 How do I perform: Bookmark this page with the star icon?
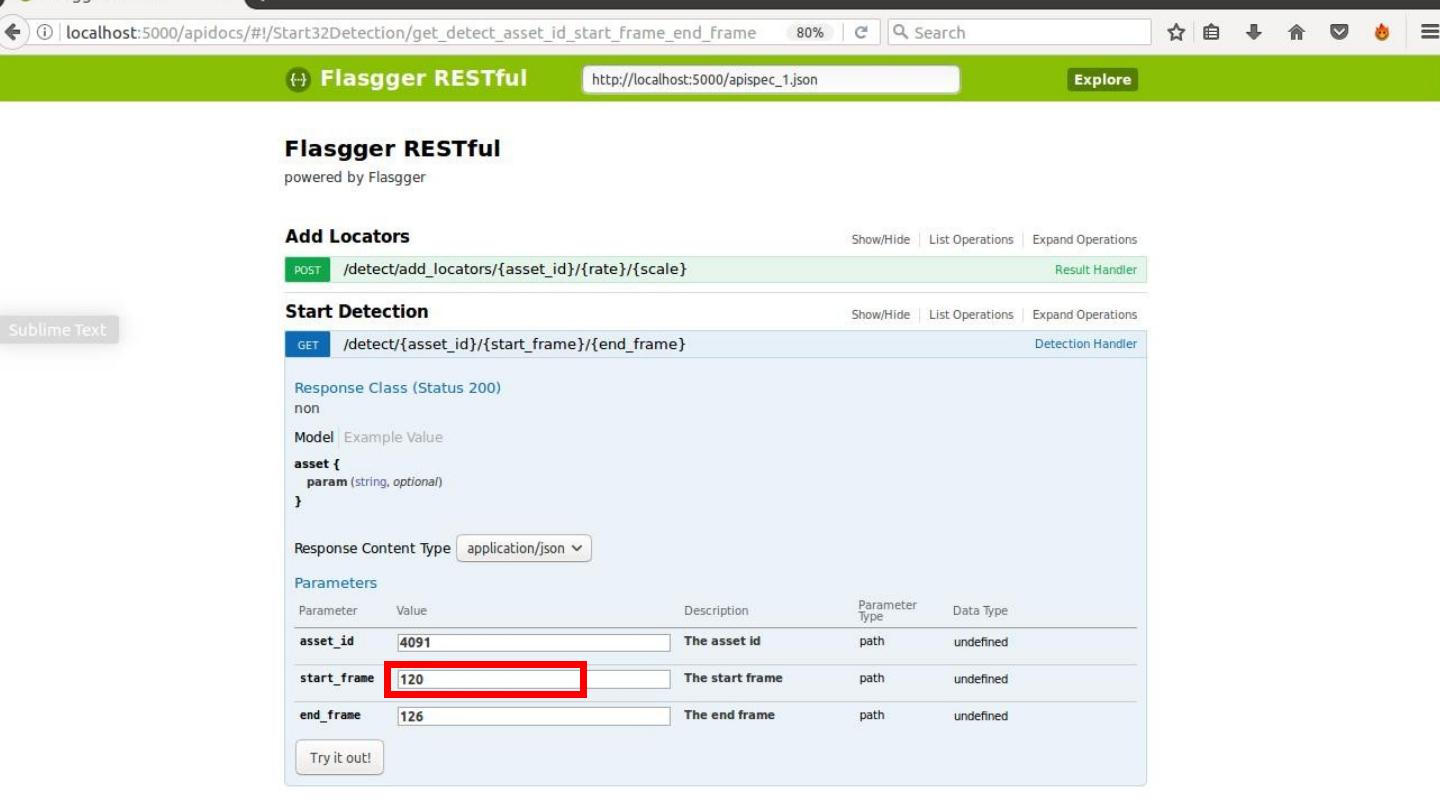click(1176, 32)
